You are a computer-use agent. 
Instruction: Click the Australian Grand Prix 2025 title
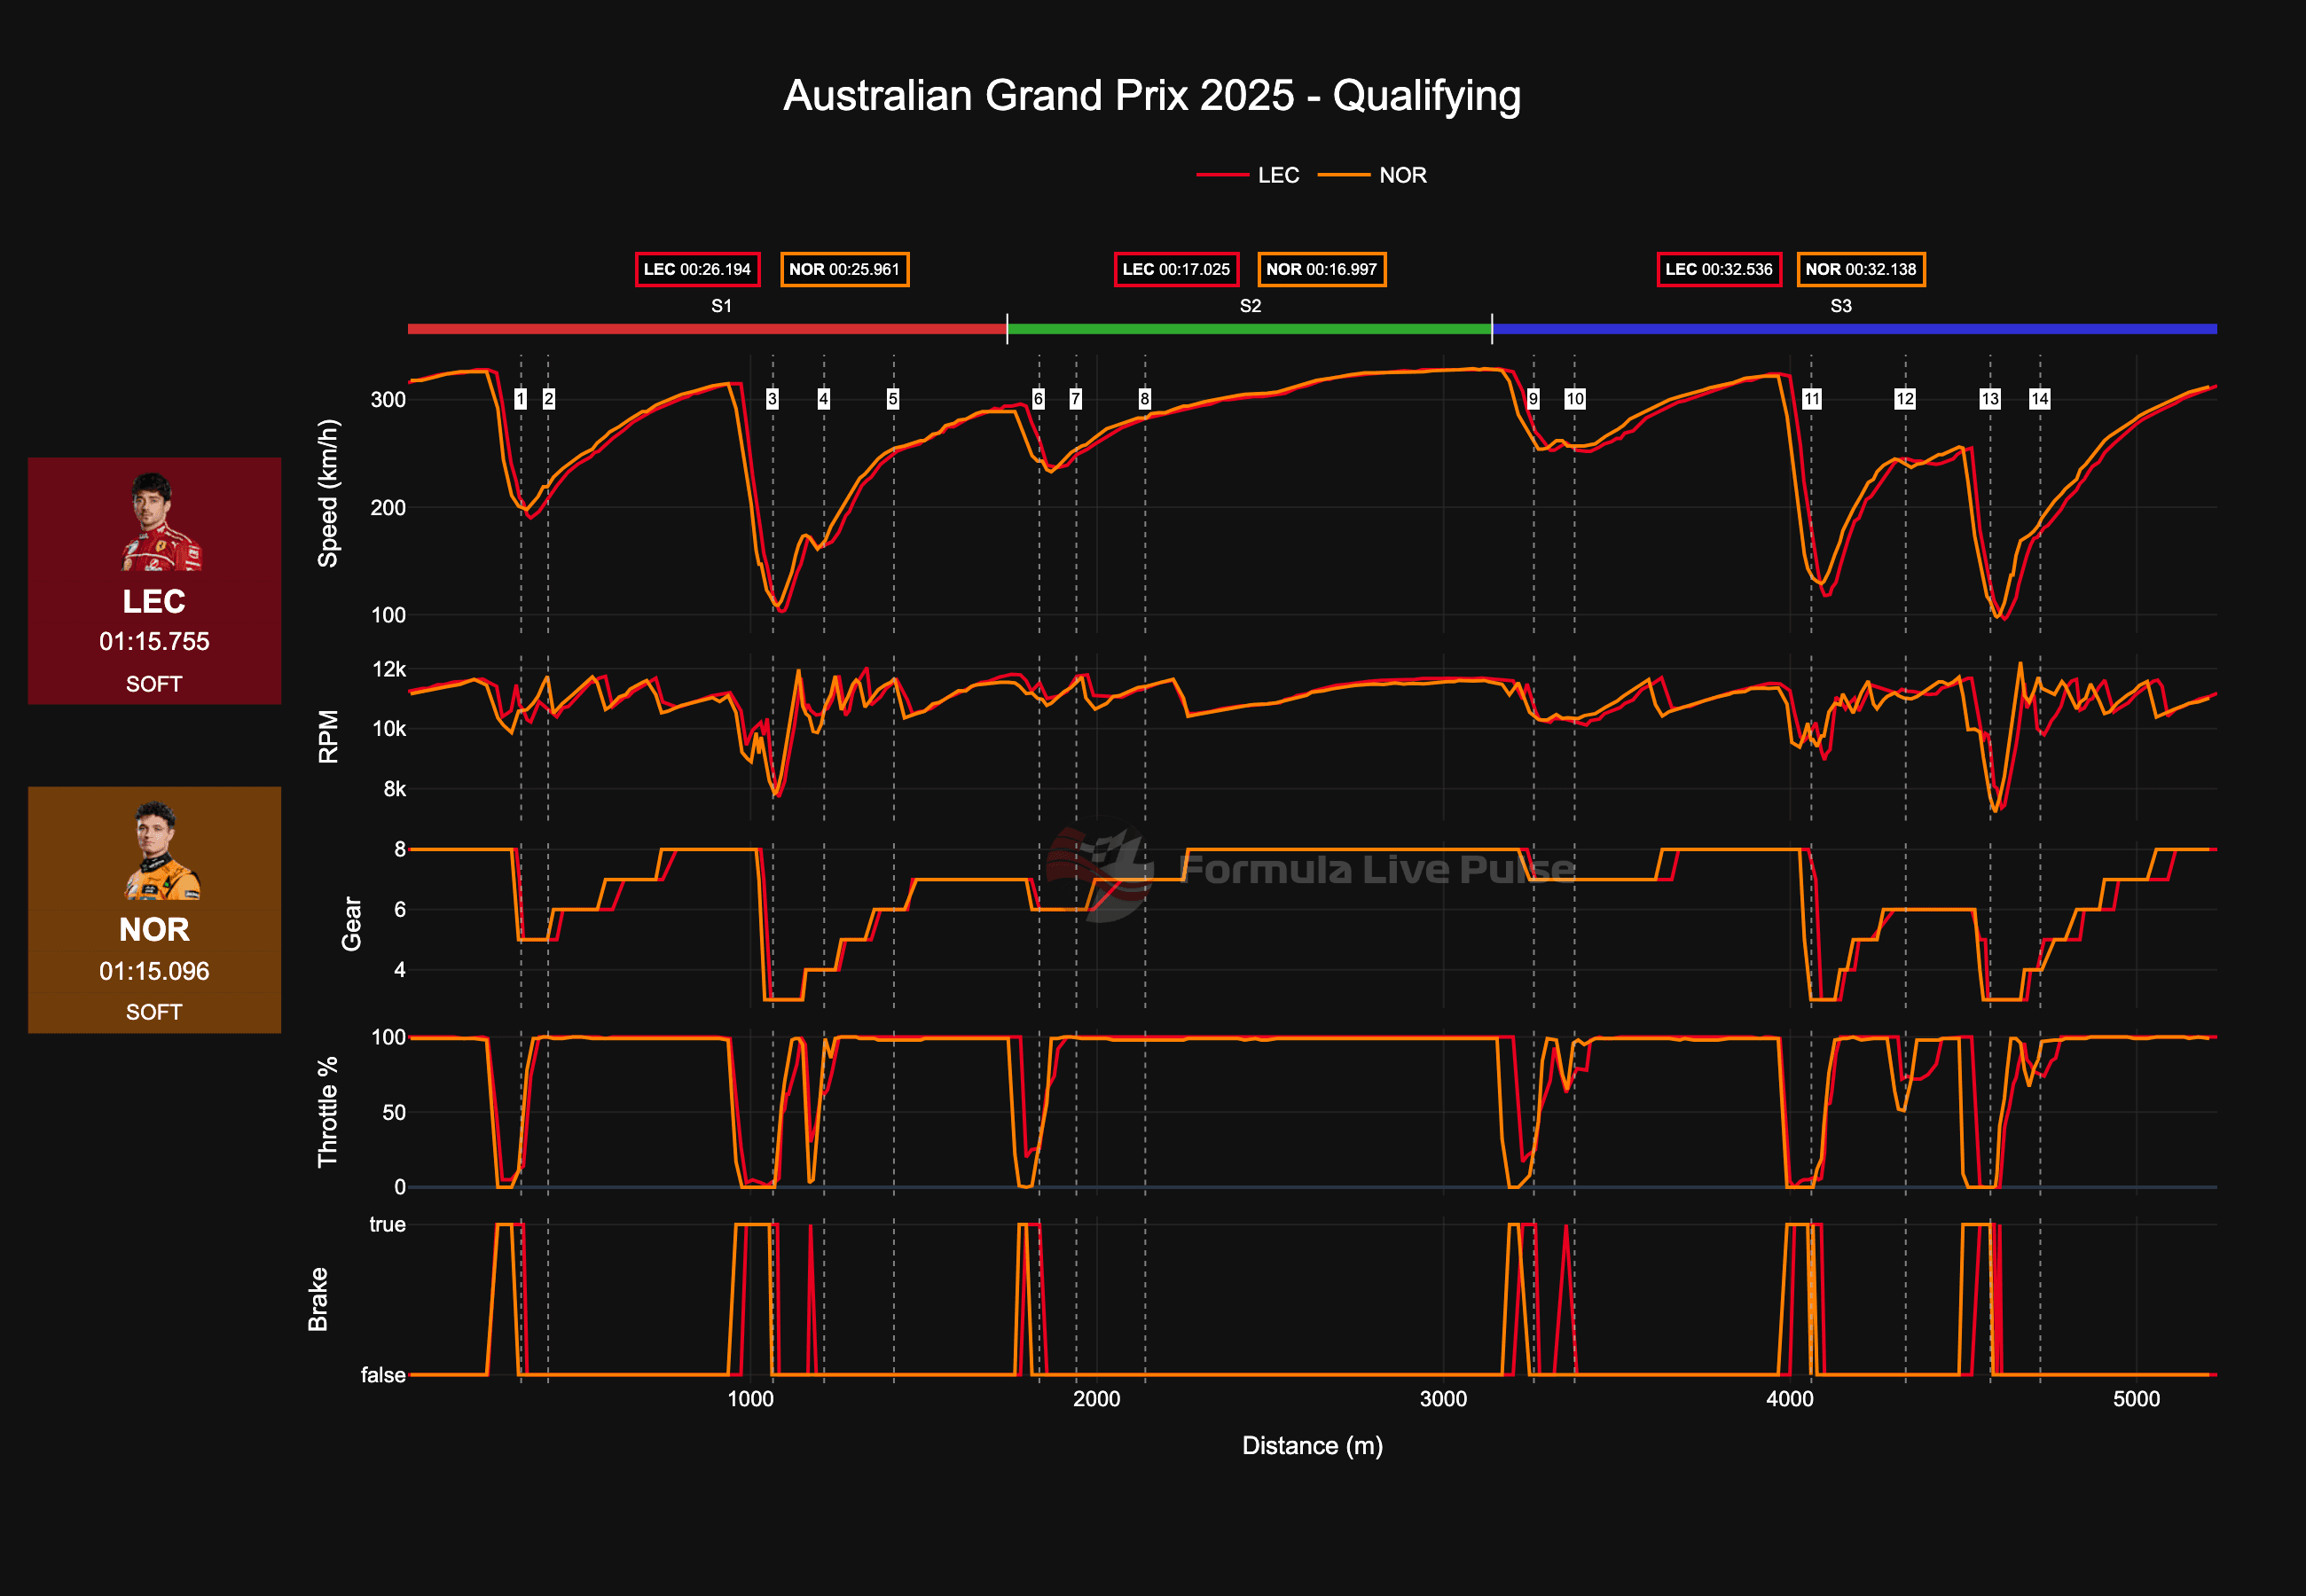pyautogui.click(x=1152, y=93)
